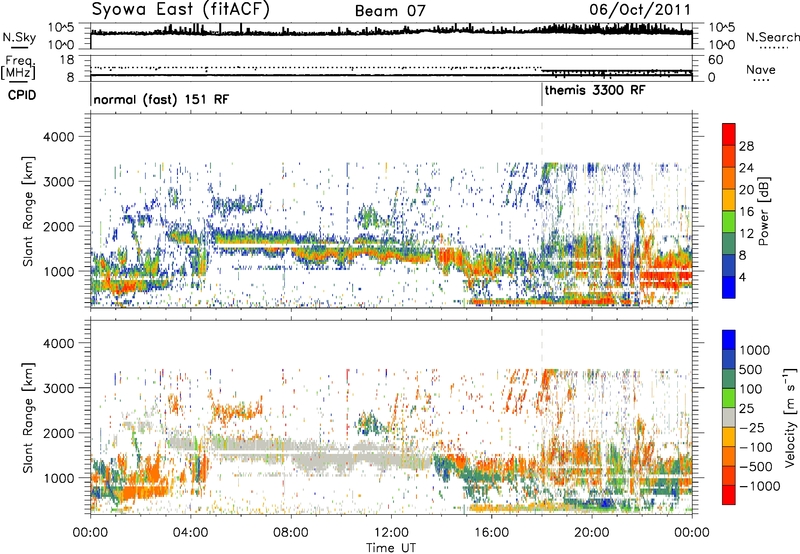Select 'normal (fast) 151 RF' CPID text
Image resolution: width=800 pixels, height=554 pixels.
coord(161,99)
